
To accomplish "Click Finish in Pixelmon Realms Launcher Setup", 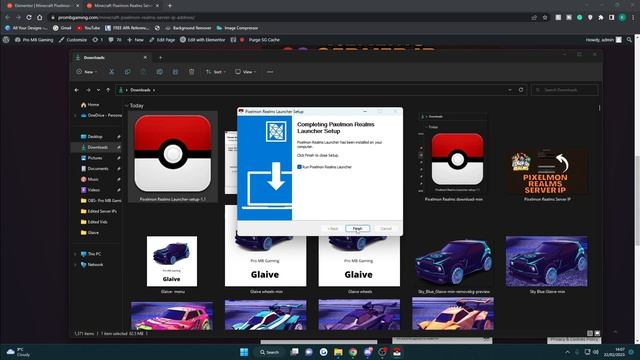I will tap(357, 229).
